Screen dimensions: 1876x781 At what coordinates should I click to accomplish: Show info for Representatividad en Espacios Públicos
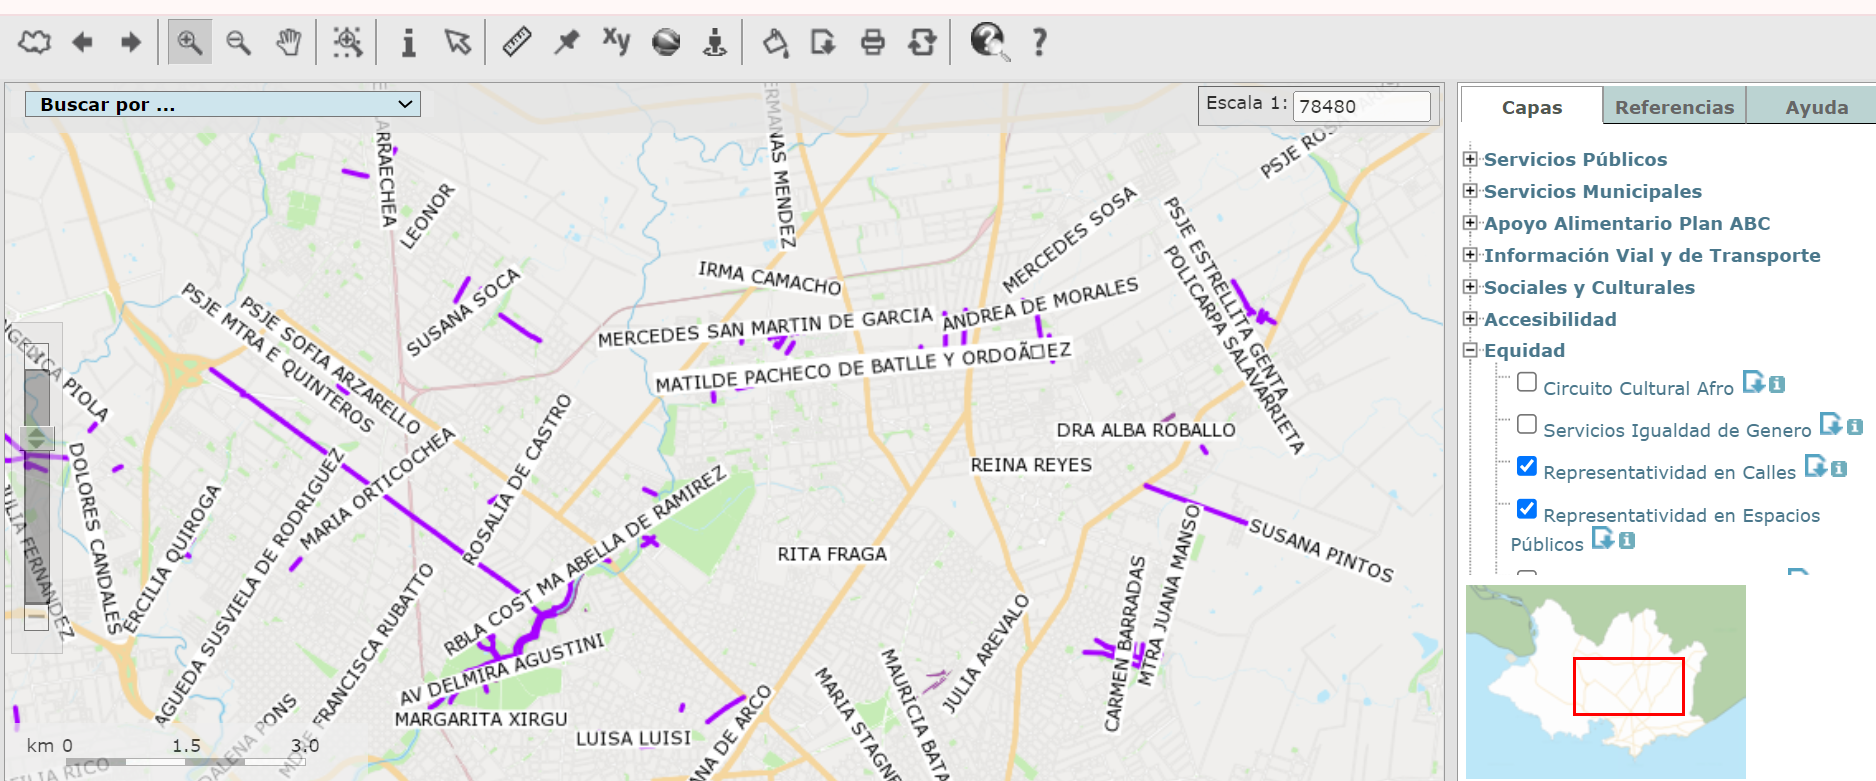pos(1627,541)
